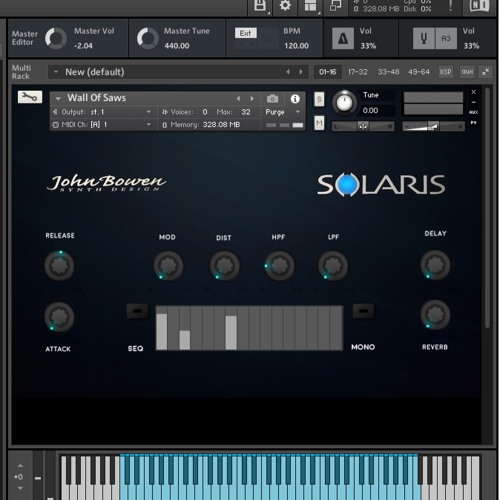Shift keyboard octave up arrow
Viewport: 500px width, 500px height.
[20, 466]
